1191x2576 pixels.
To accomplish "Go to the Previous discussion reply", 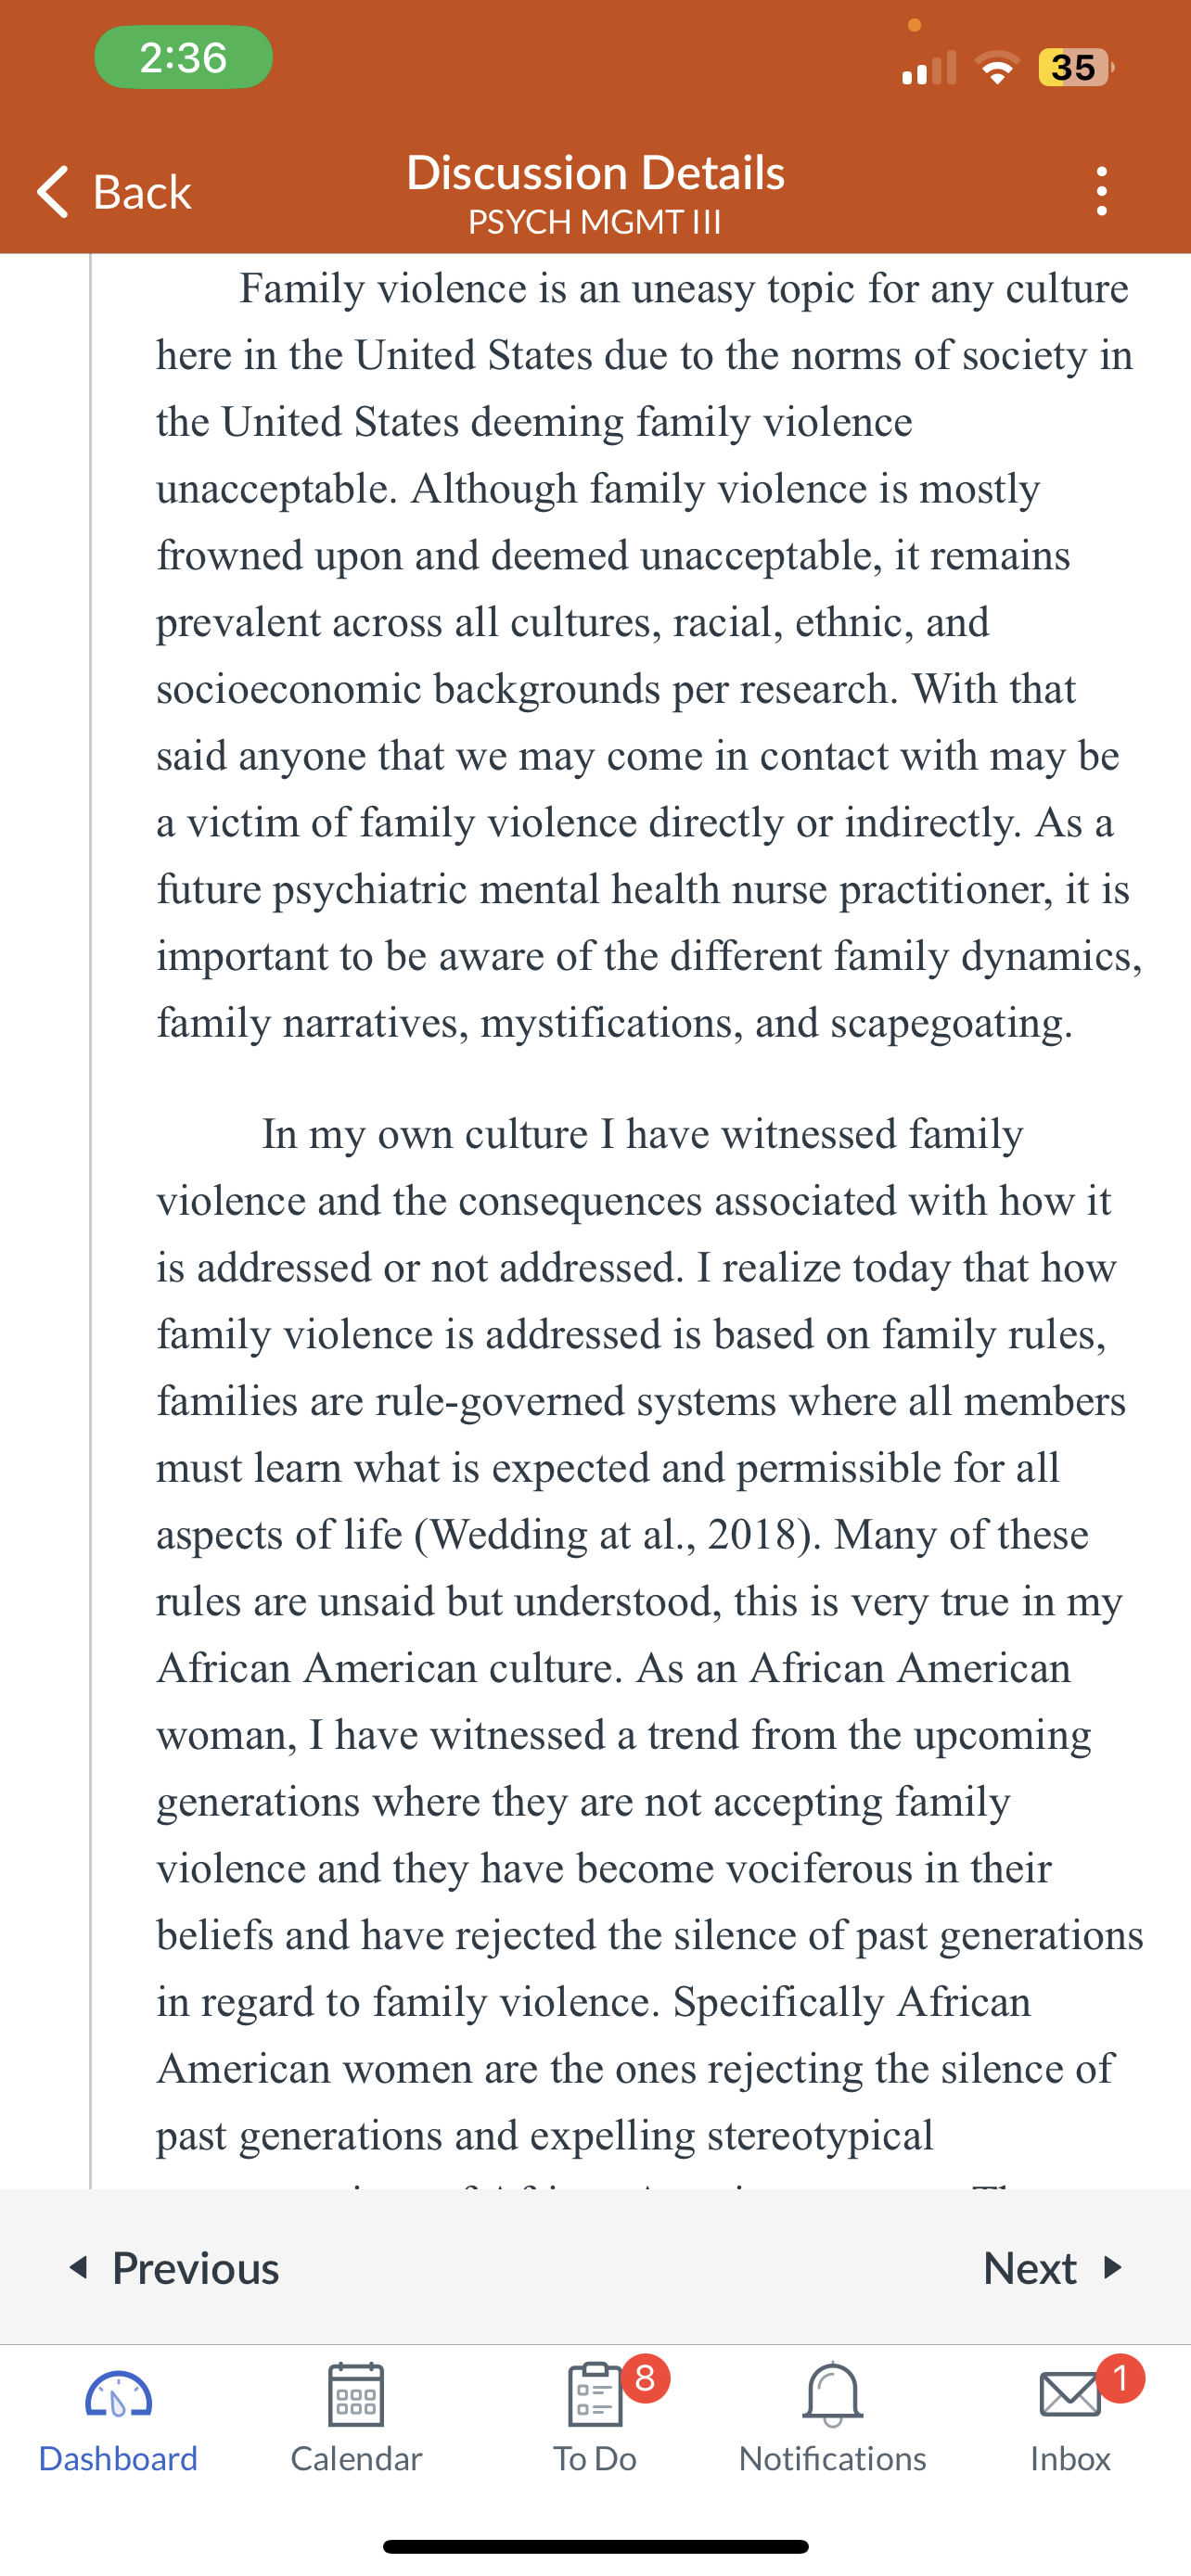I will pyautogui.click(x=174, y=2267).
